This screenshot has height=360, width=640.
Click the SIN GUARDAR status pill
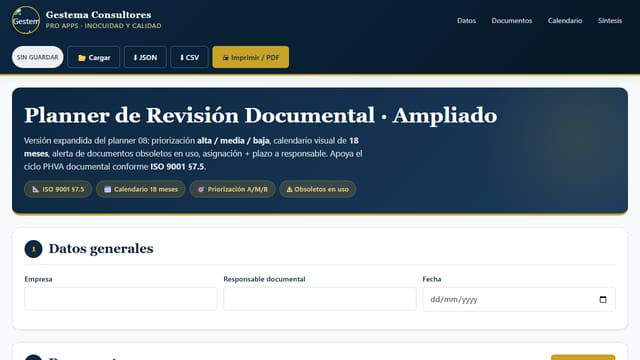[38, 57]
